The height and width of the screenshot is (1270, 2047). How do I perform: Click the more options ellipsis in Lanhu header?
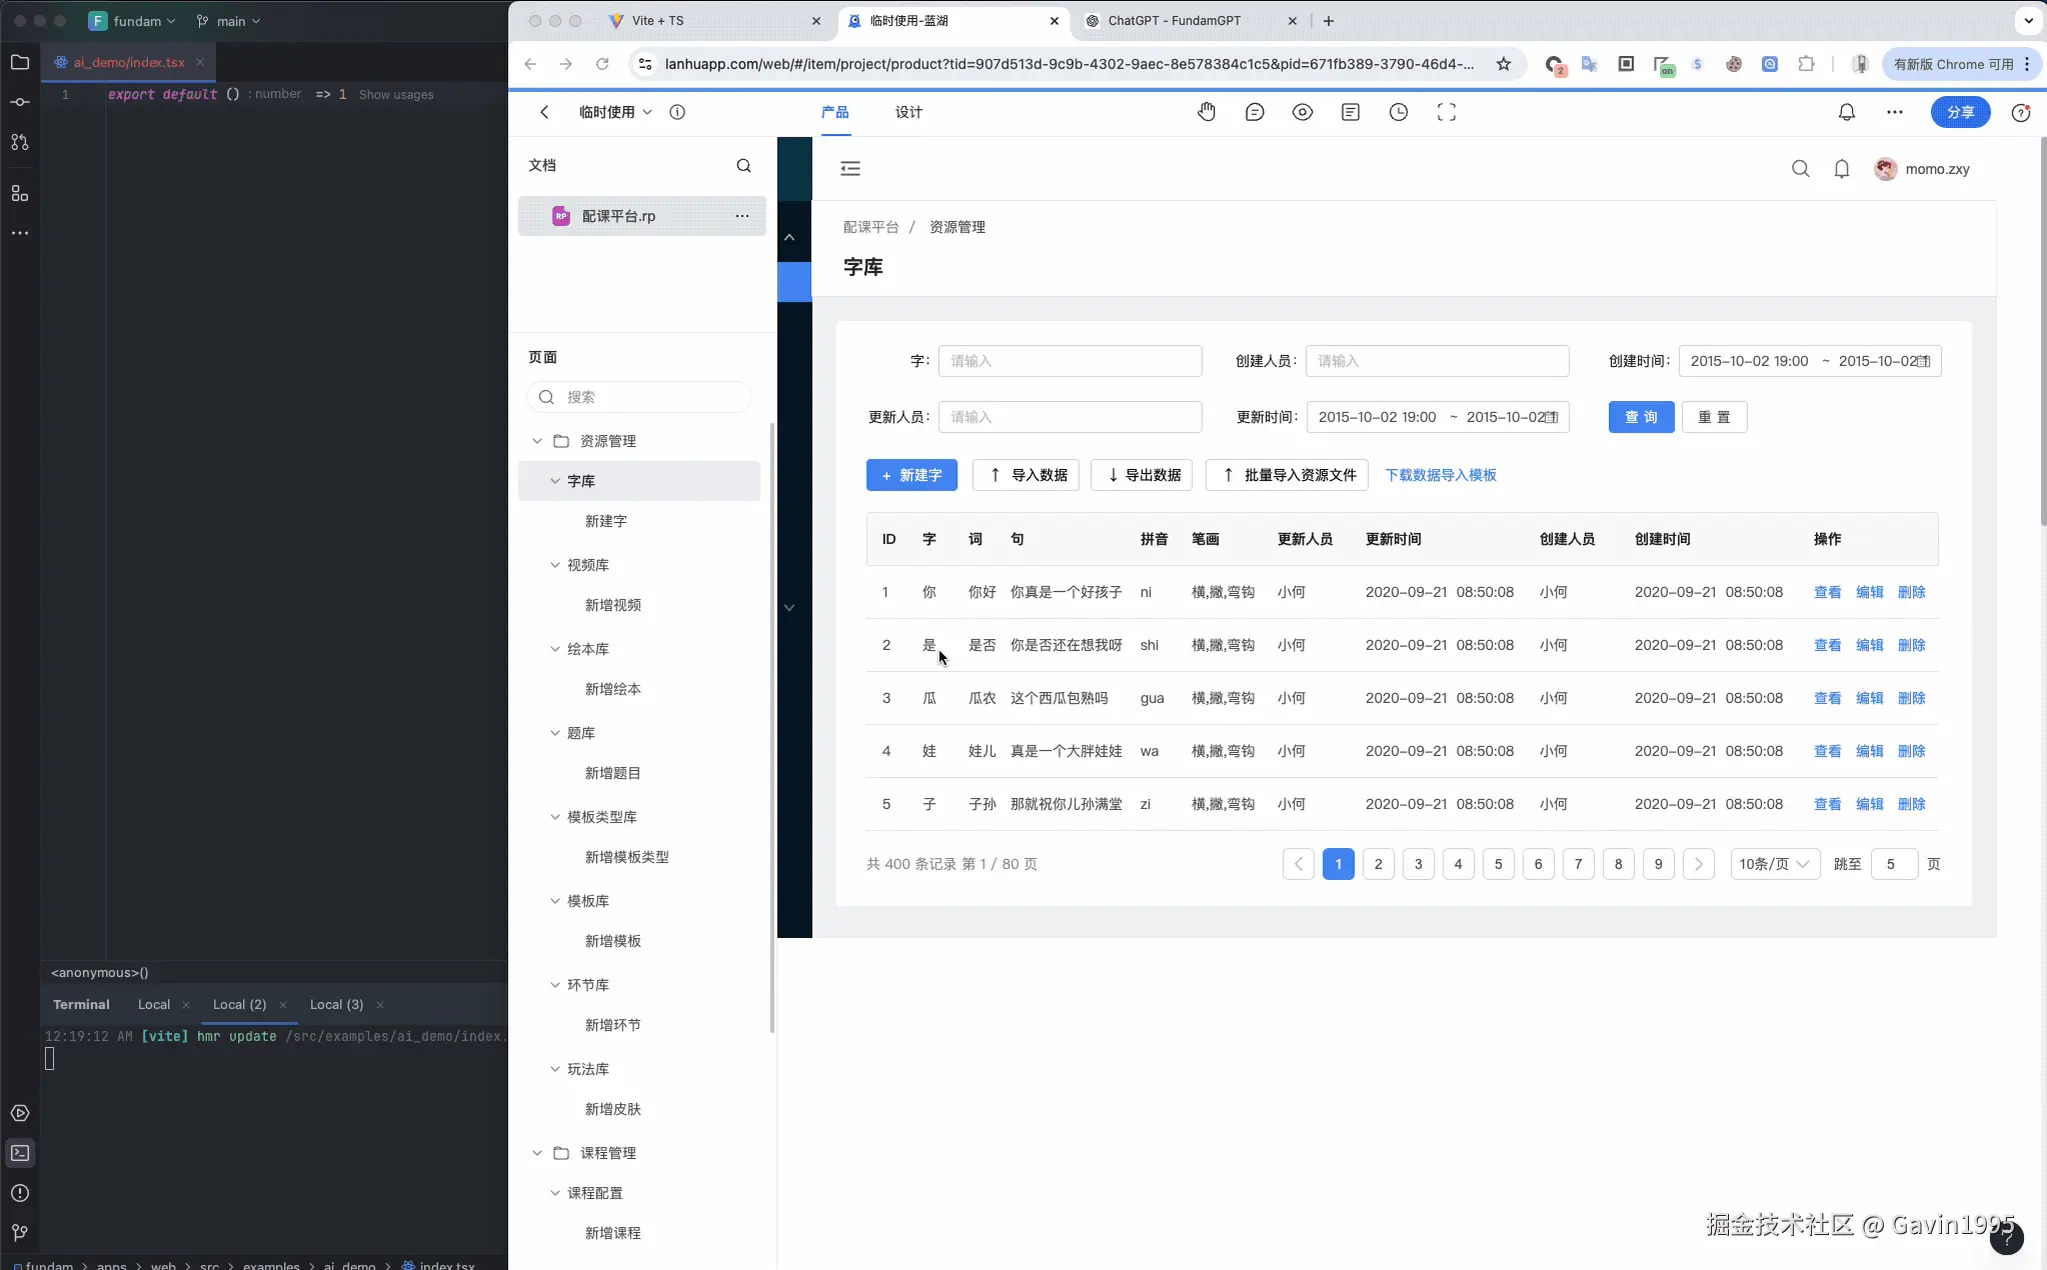(1893, 112)
